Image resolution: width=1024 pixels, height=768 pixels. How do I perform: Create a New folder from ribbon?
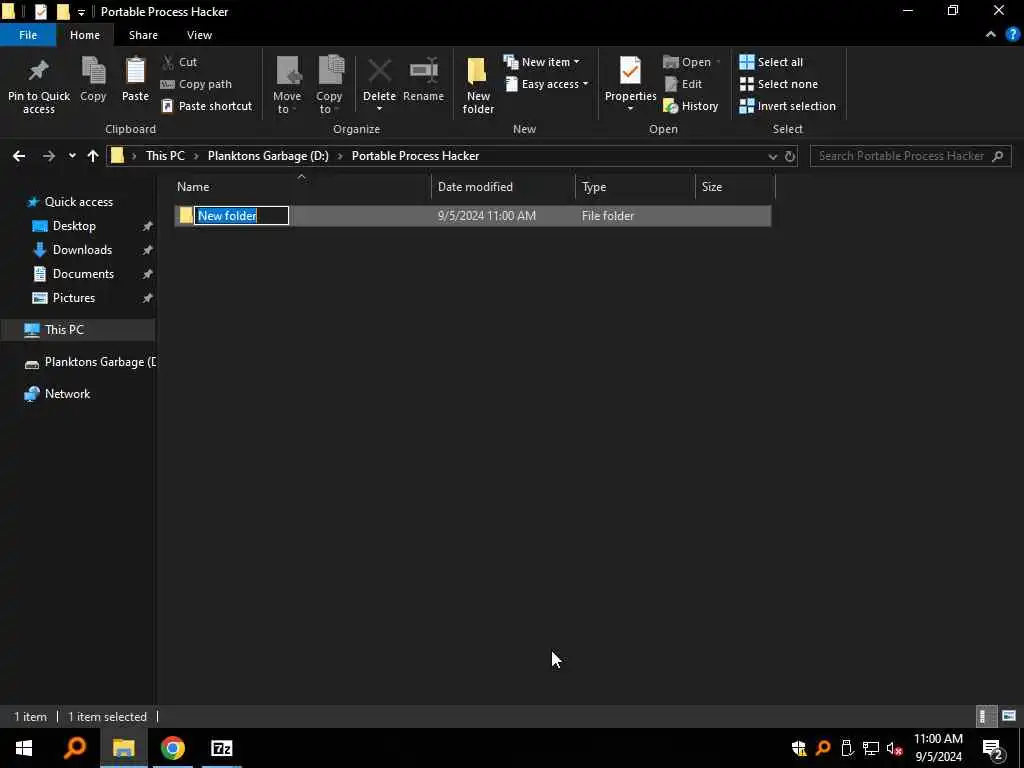pos(478,86)
